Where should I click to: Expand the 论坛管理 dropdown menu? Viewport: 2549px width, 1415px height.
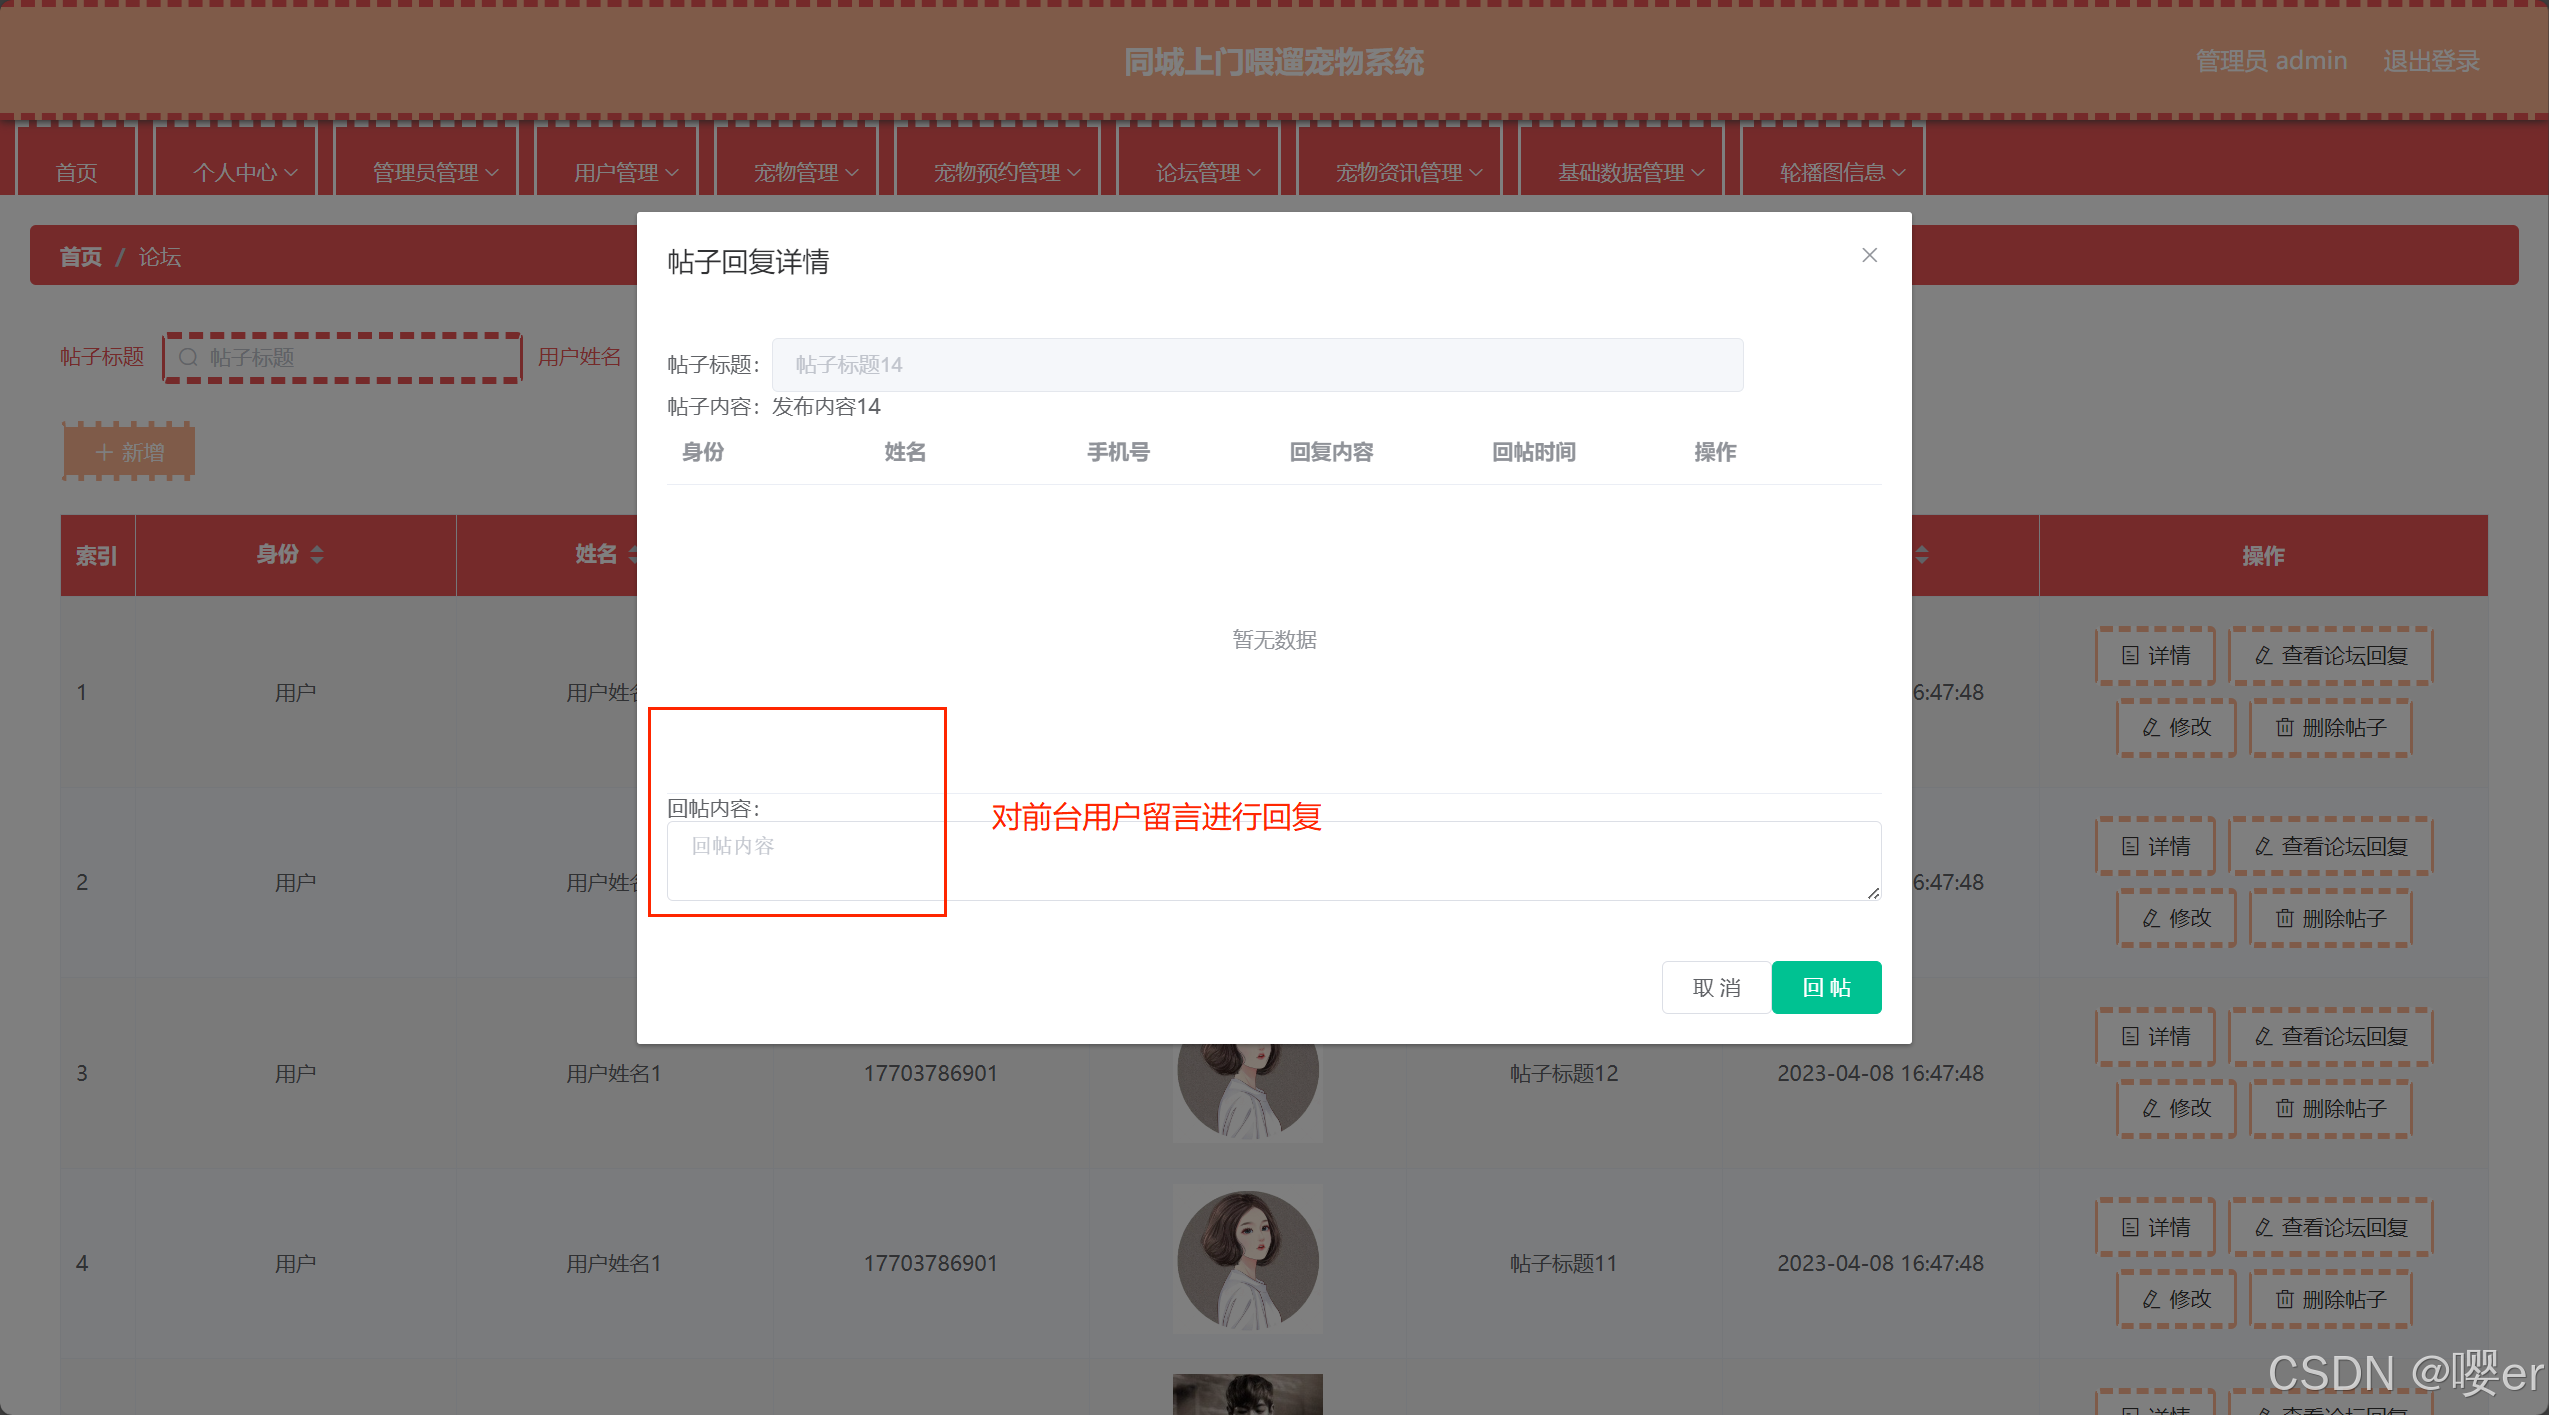pyautogui.click(x=1207, y=173)
